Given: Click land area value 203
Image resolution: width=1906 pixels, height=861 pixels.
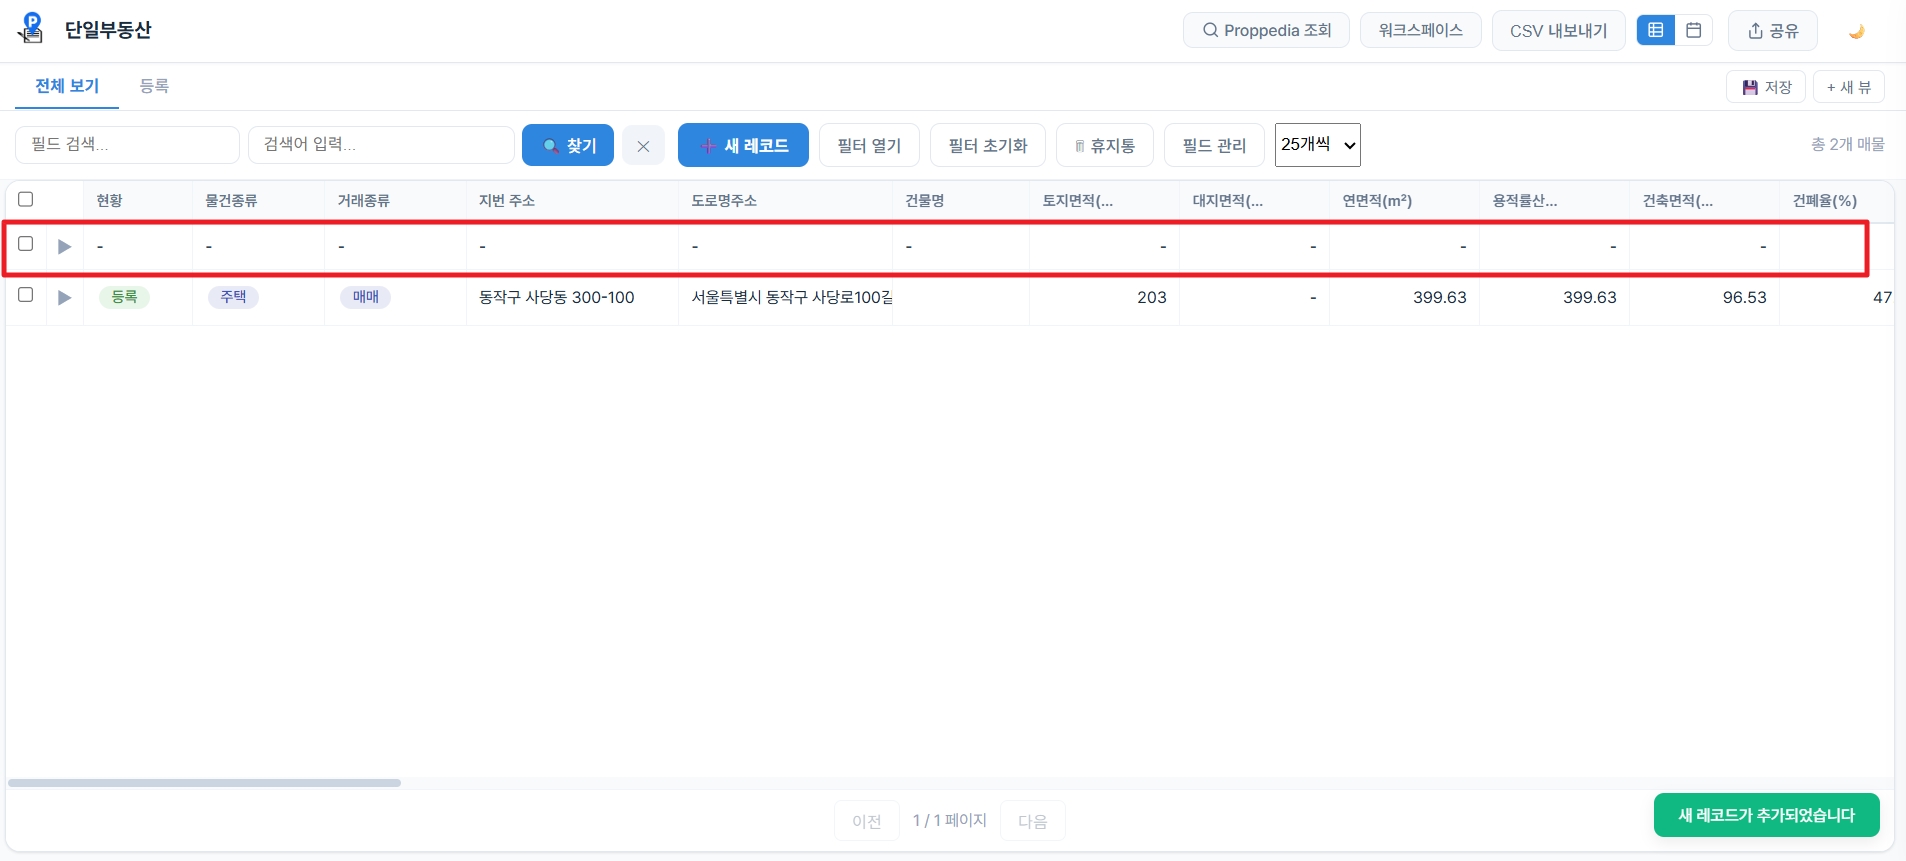Looking at the screenshot, I should tap(1152, 297).
